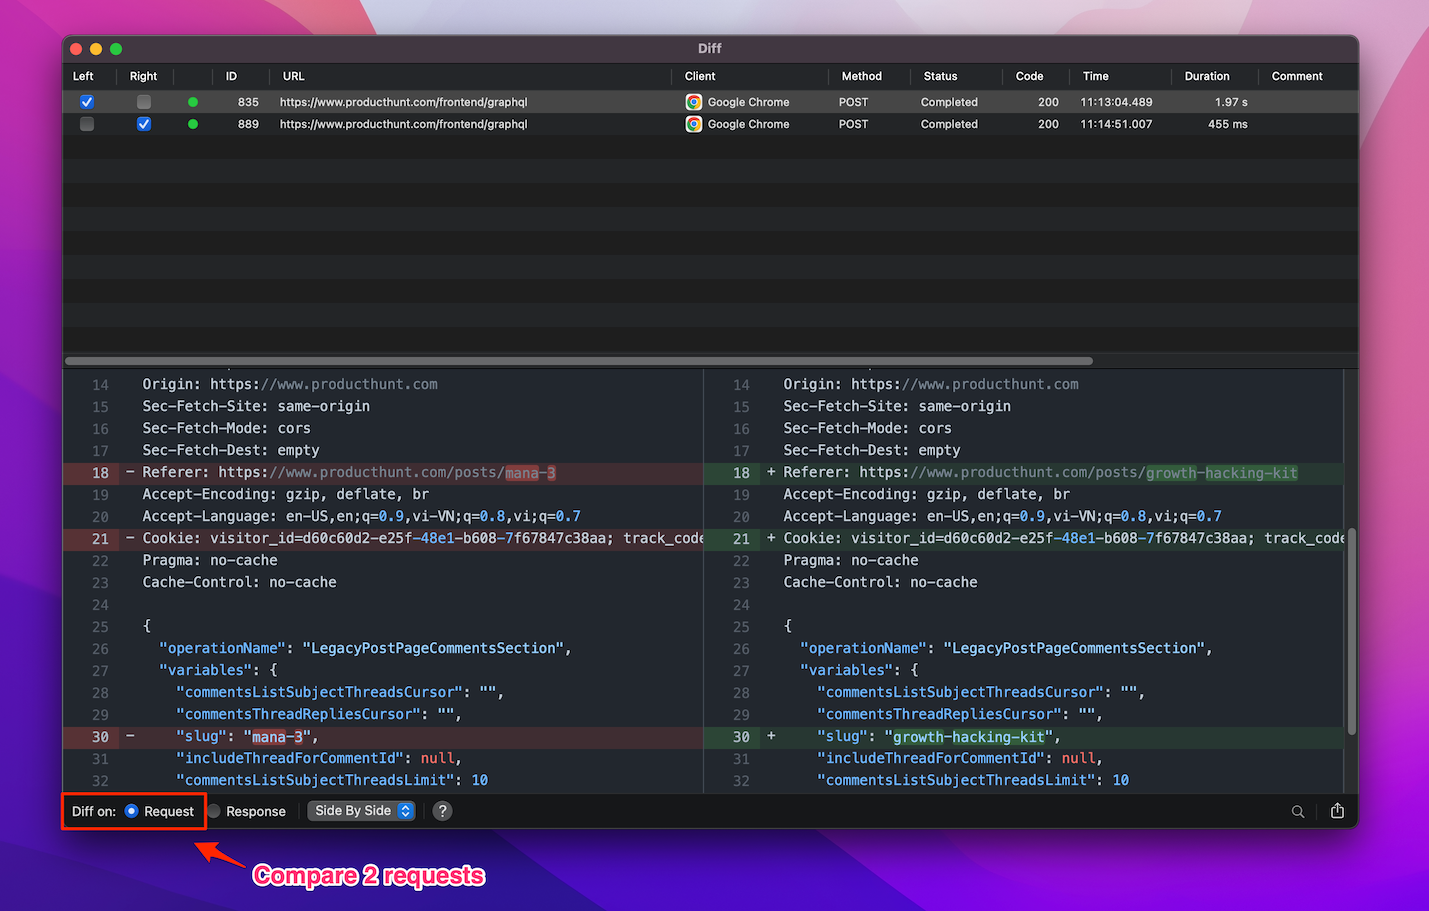Sort by the Code column header
The width and height of the screenshot is (1429, 911).
pyautogui.click(x=1029, y=76)
